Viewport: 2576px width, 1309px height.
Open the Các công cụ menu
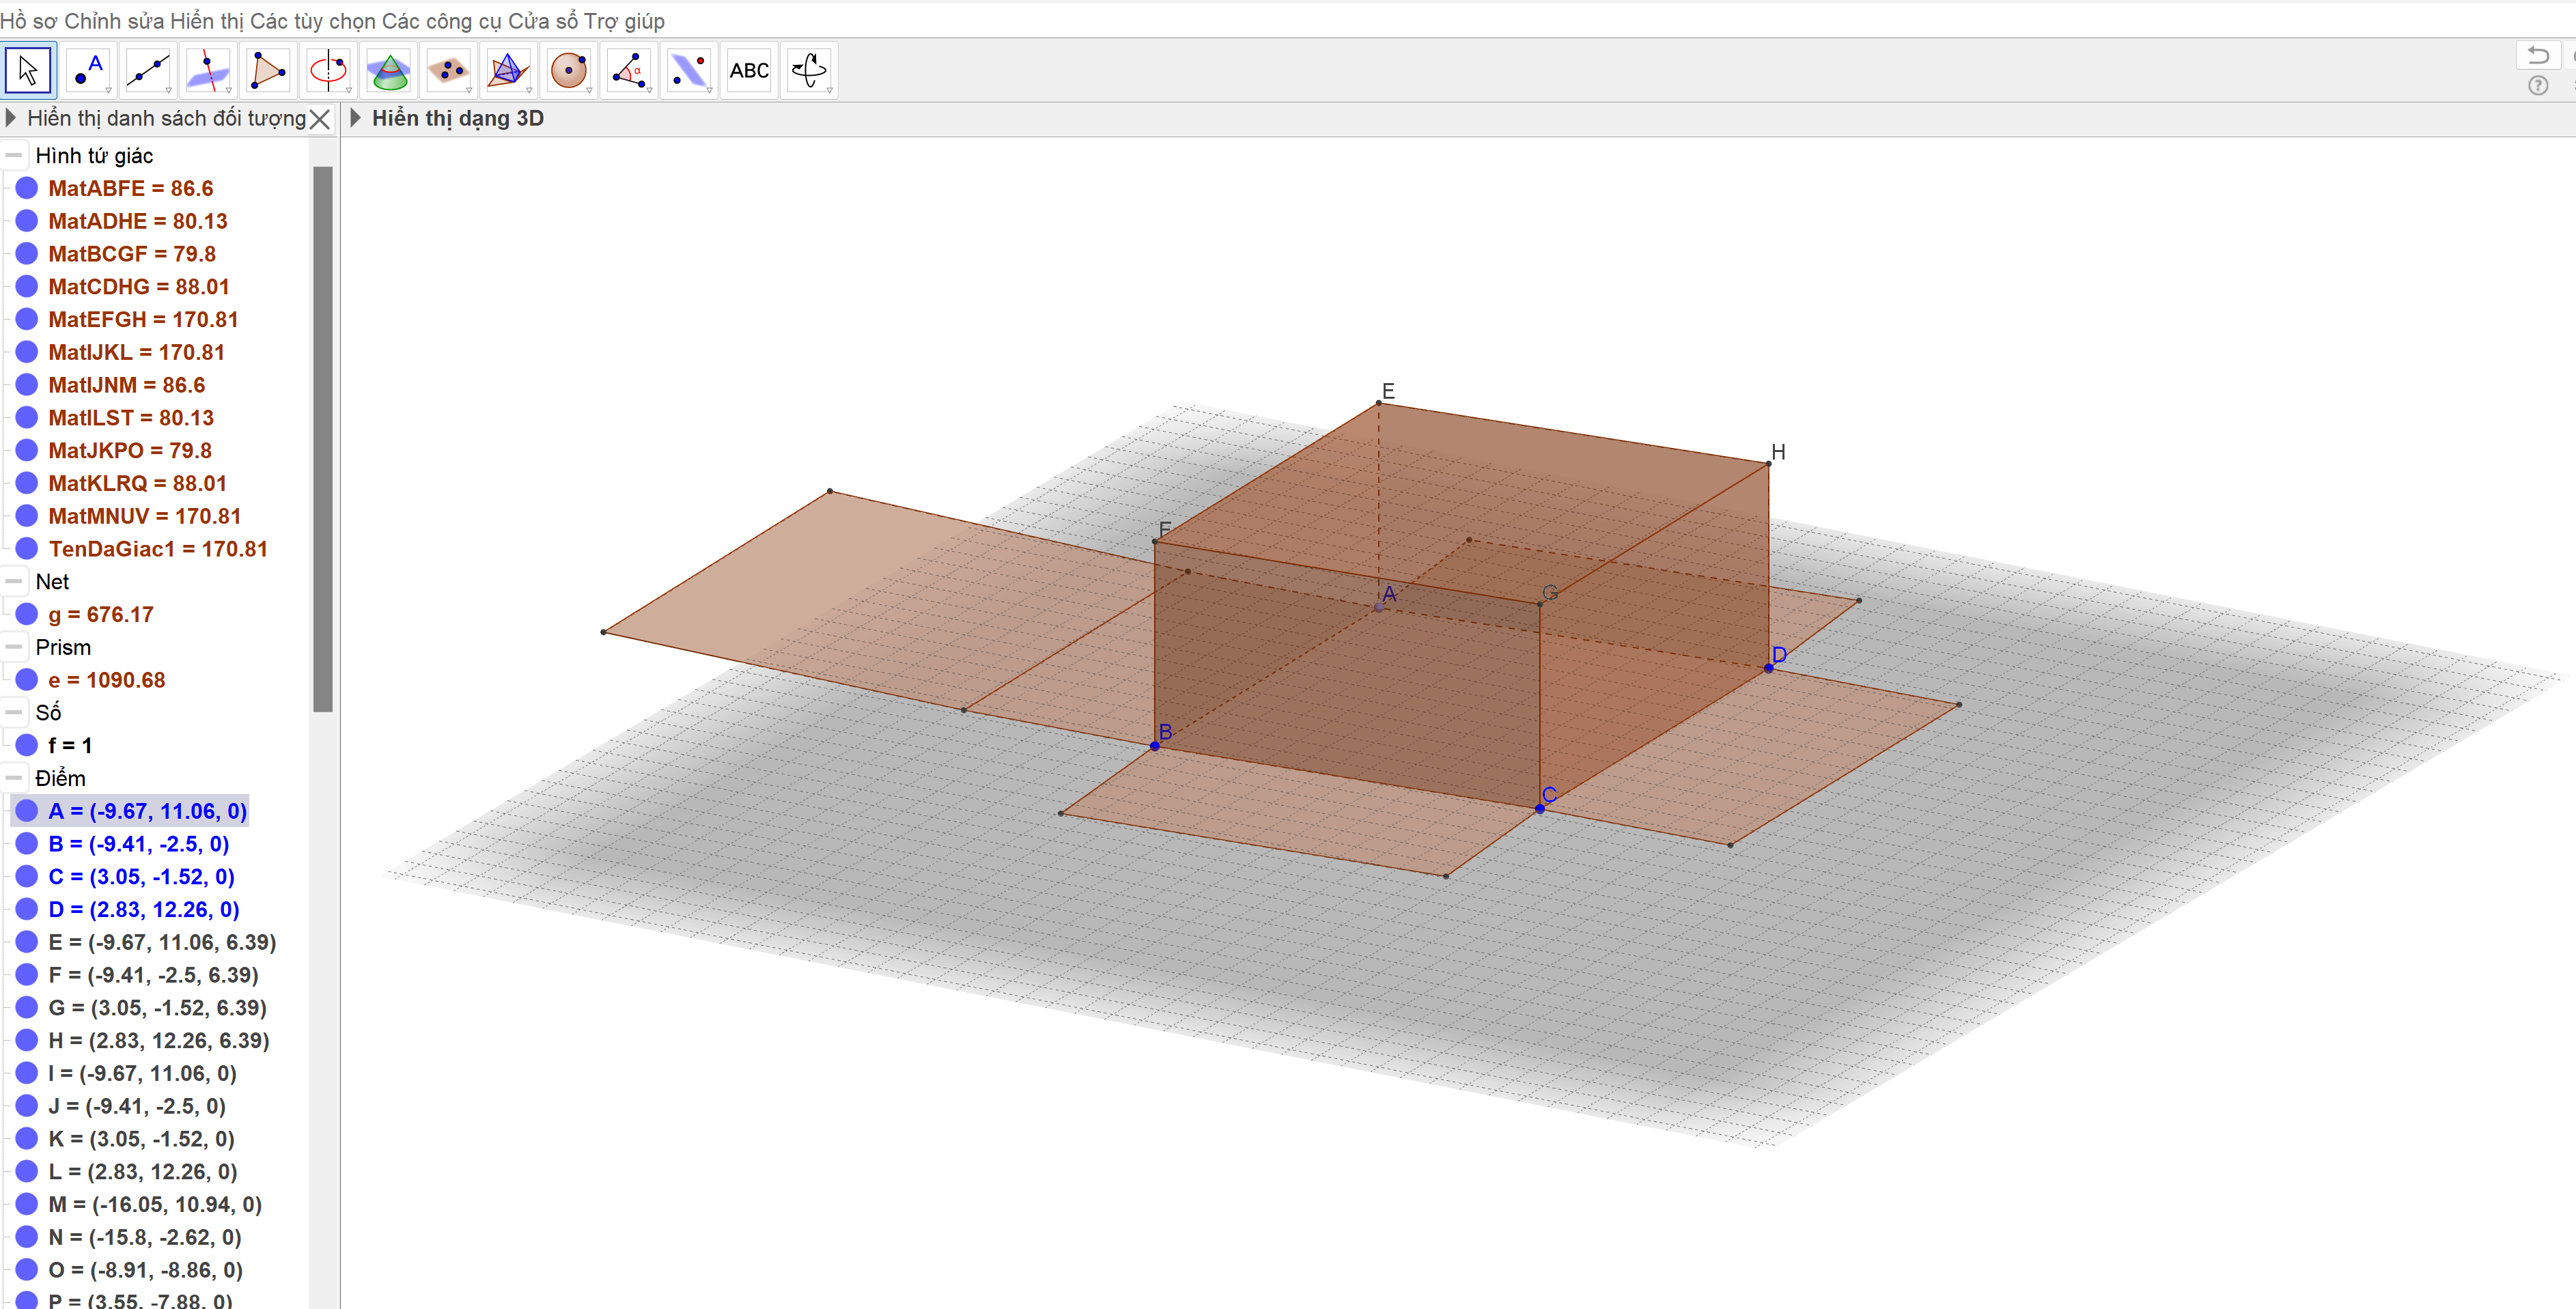pos(441,20)
